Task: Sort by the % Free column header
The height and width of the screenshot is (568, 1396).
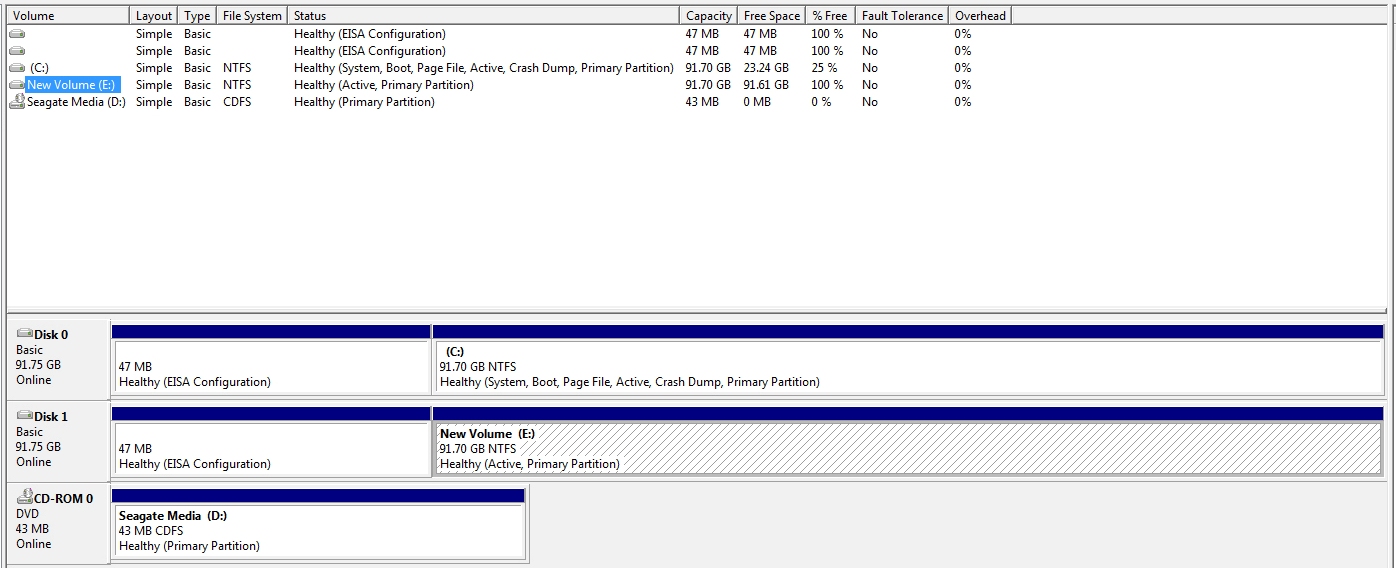Action: pos(830,16)
